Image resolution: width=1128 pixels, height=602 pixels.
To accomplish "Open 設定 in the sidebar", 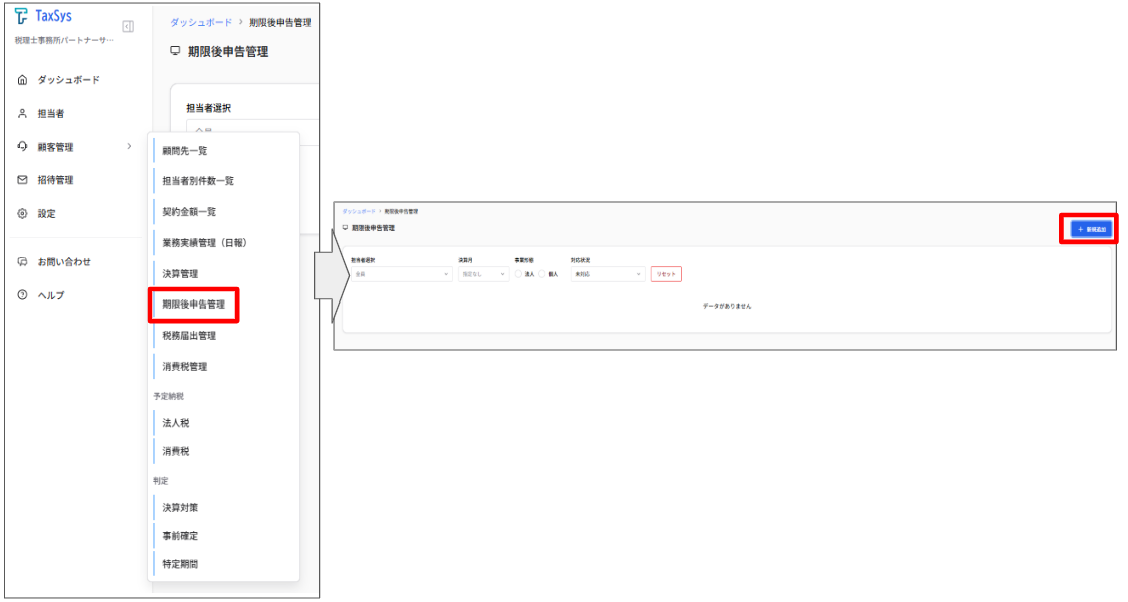I will pos(47,214).
